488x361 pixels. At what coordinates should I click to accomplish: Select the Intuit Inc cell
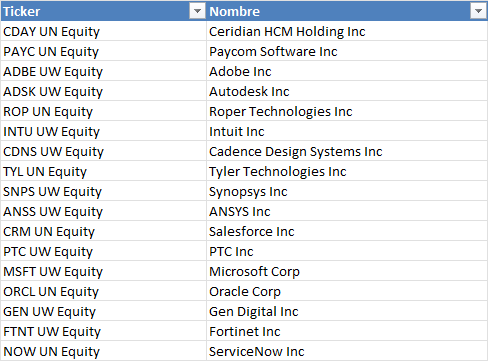[x=347, y=131]
